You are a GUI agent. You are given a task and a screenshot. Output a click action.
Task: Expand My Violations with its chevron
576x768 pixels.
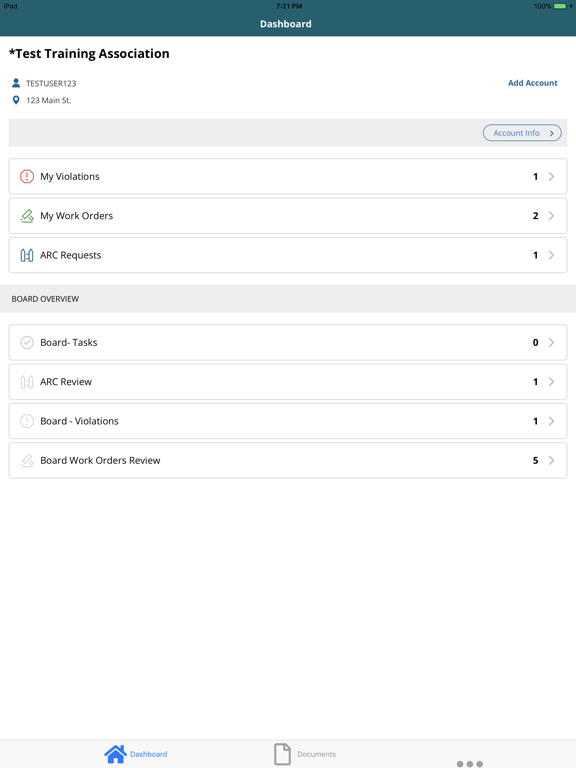tap(552, 176)
